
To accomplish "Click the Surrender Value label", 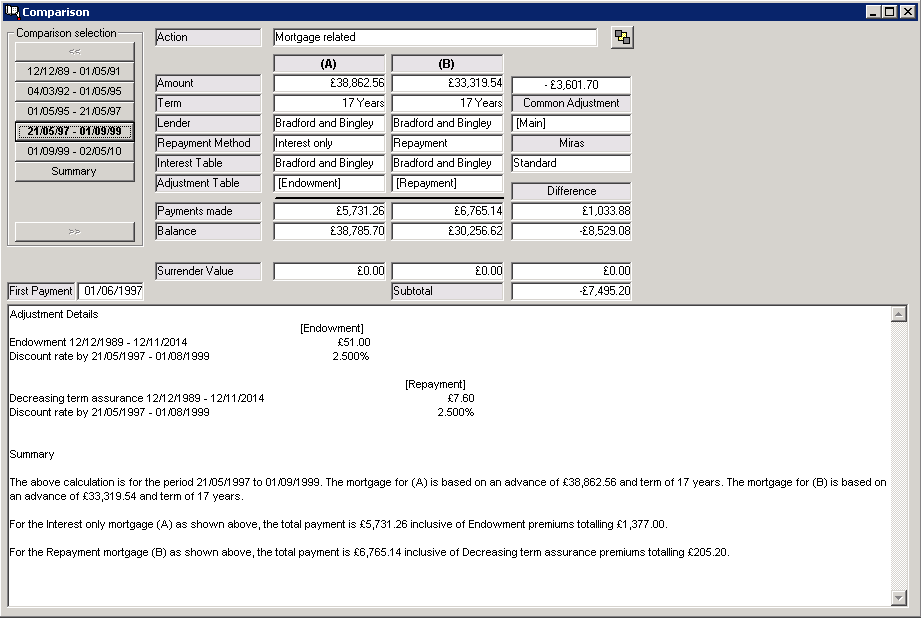I will coord(208,271).
